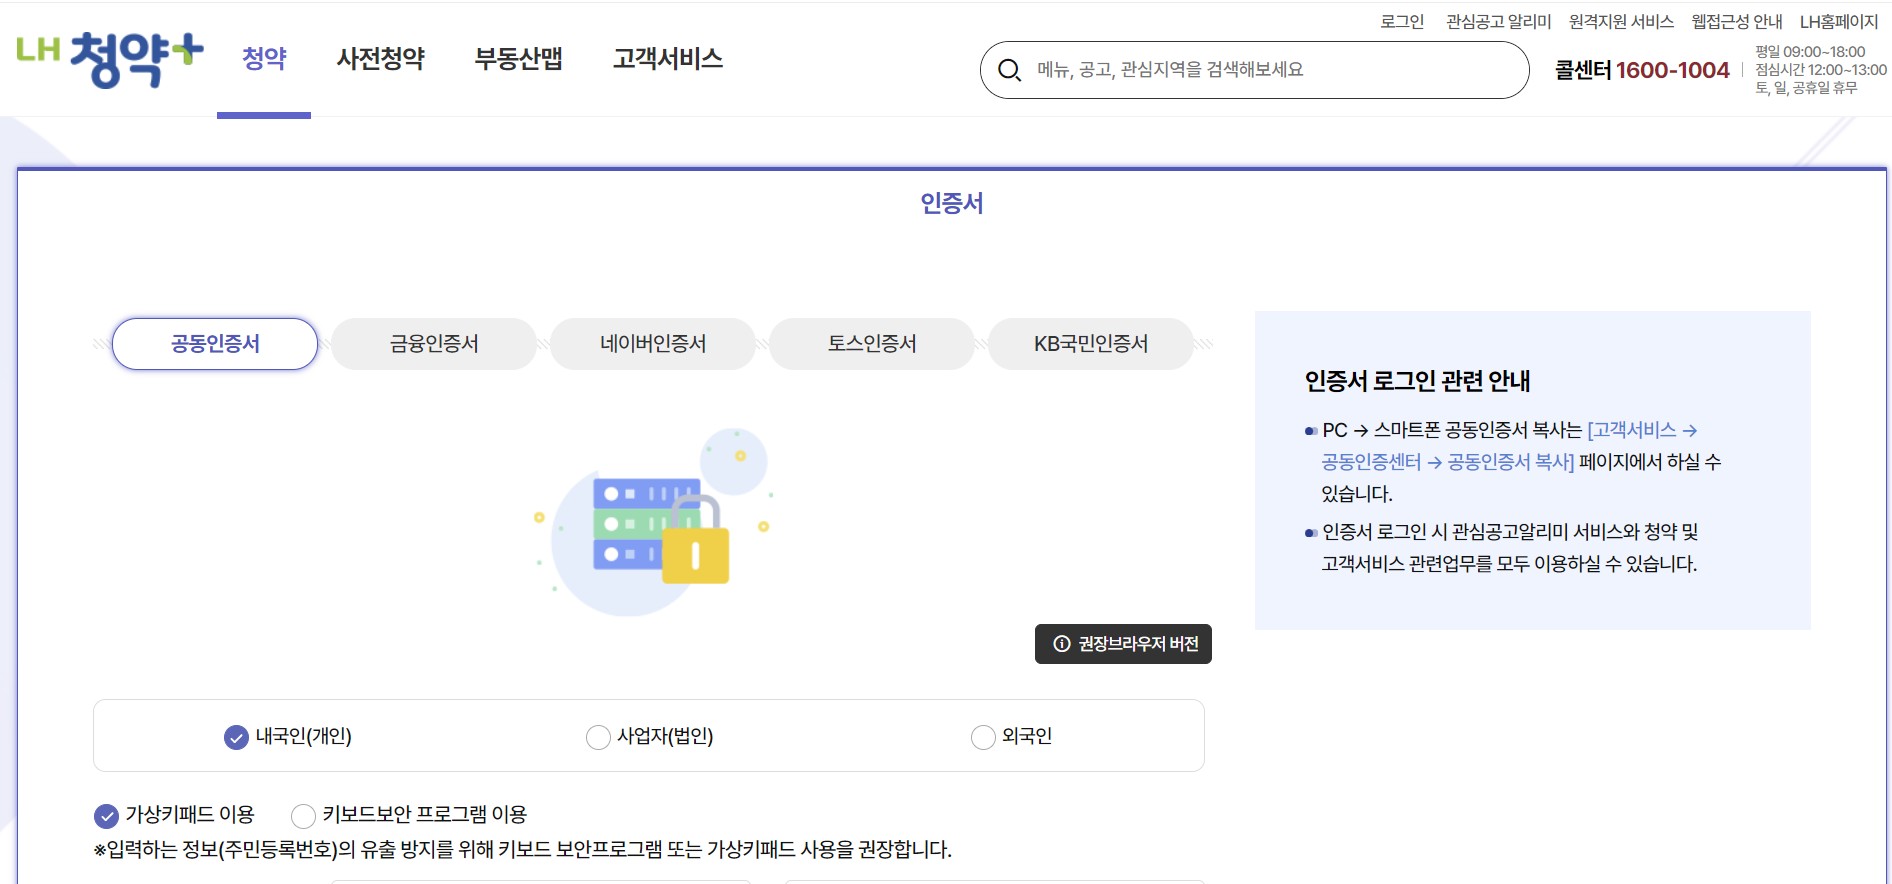Screen dimensions: 1892x884
Task: Open the 부동산맵 menu
Action: coord(518,59)
